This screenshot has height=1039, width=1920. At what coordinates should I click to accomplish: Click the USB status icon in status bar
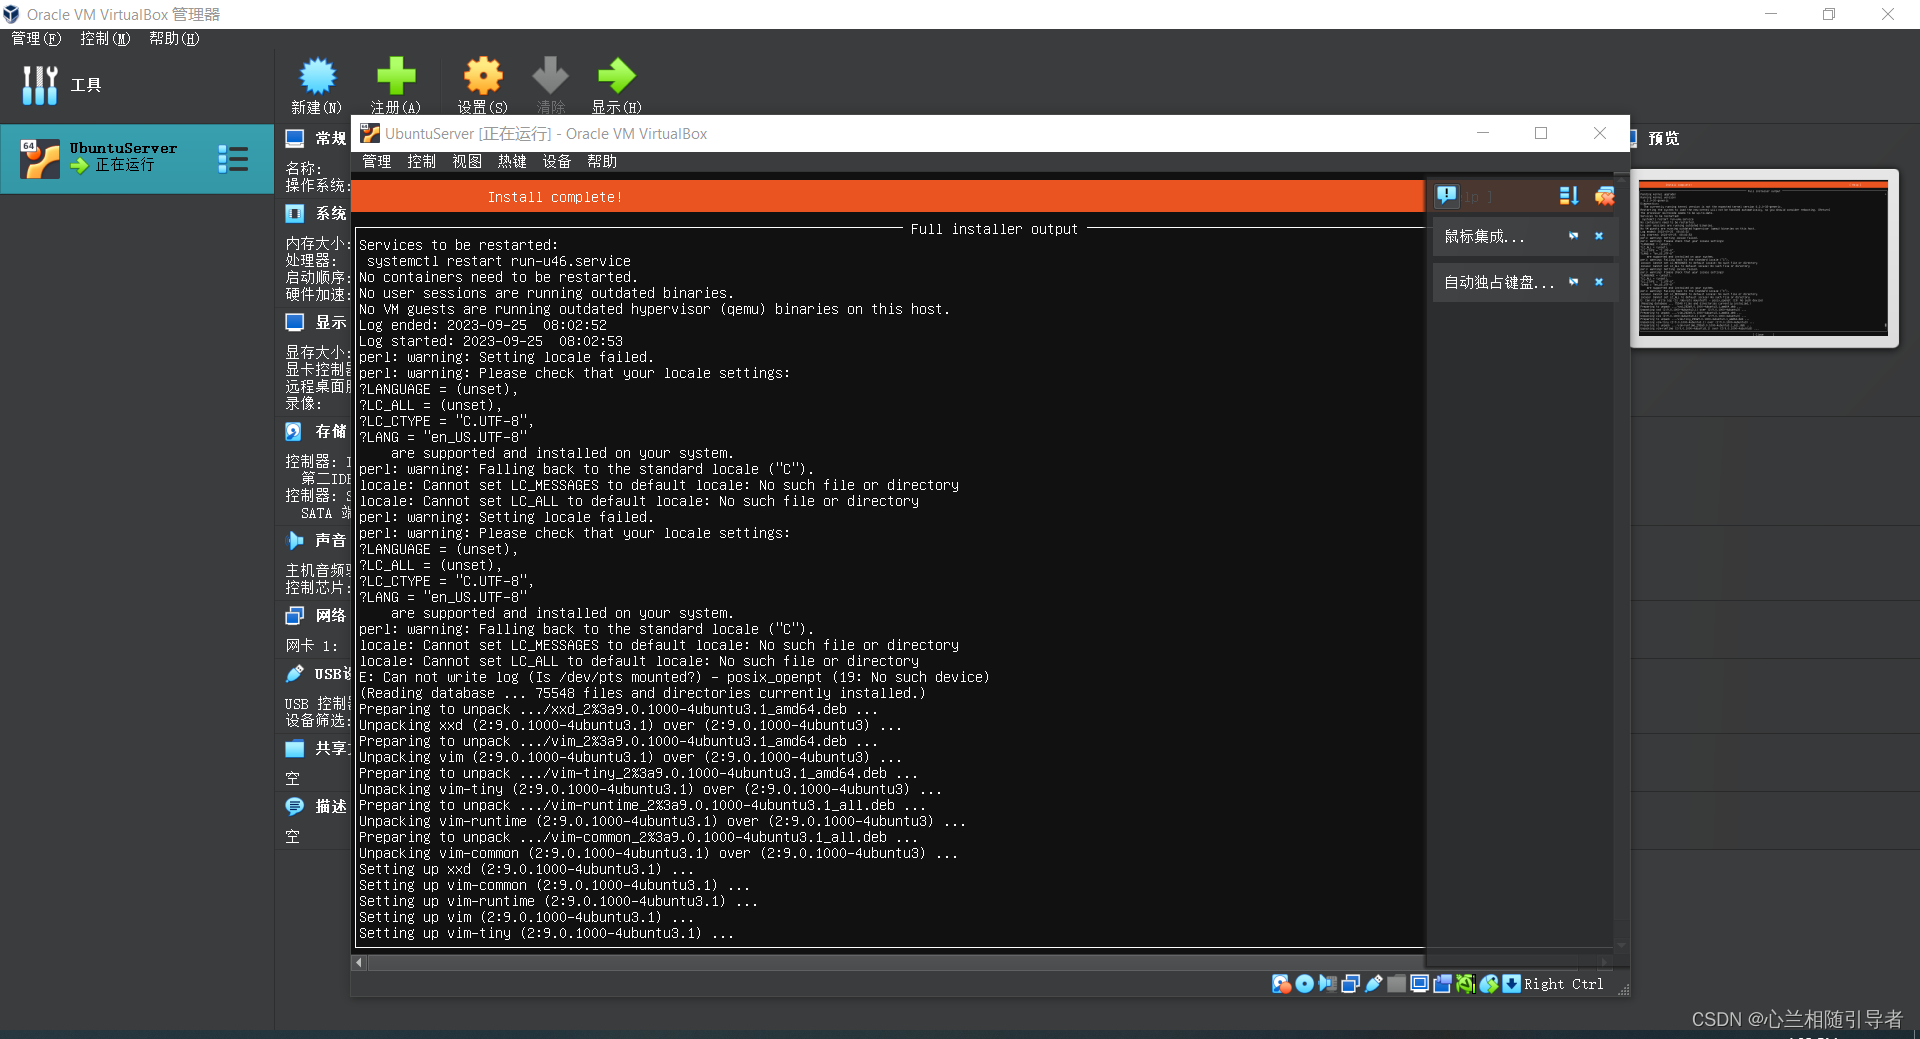1374,984
